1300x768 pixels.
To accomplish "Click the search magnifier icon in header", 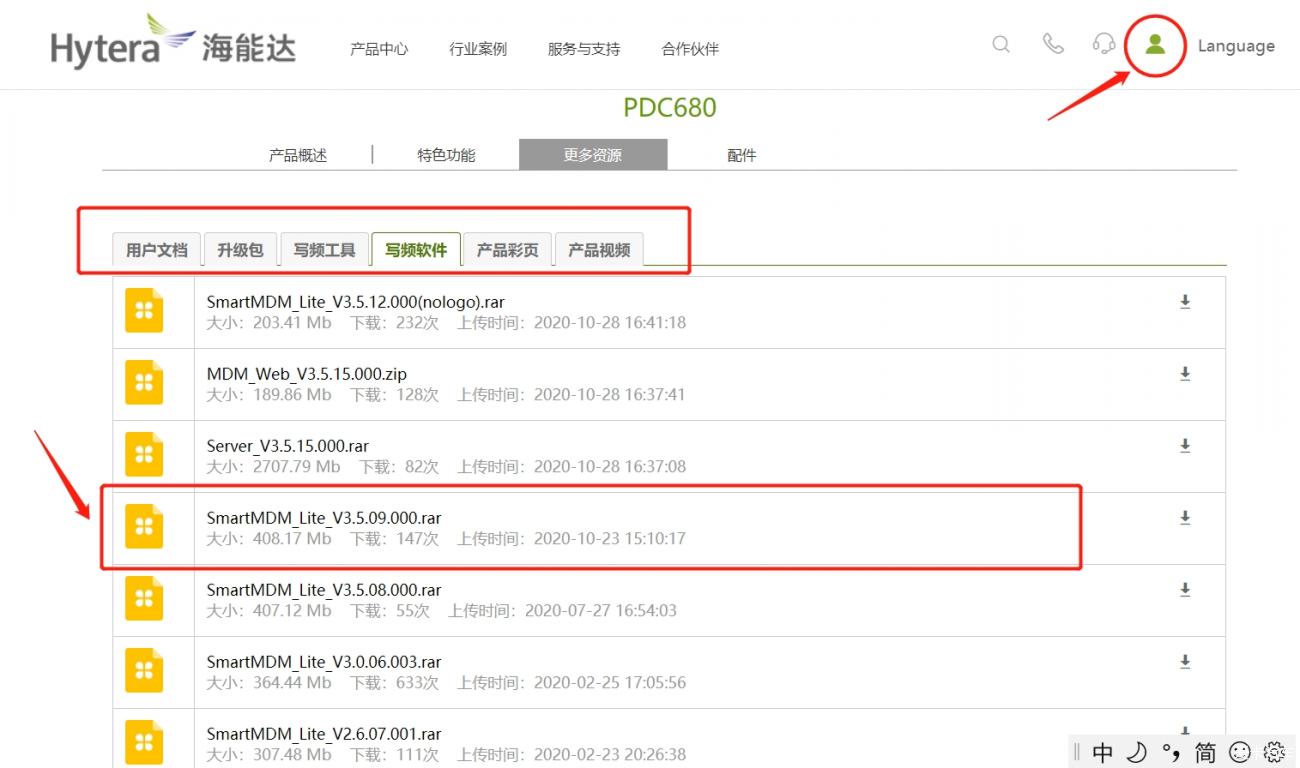I will coord(1000,45).
